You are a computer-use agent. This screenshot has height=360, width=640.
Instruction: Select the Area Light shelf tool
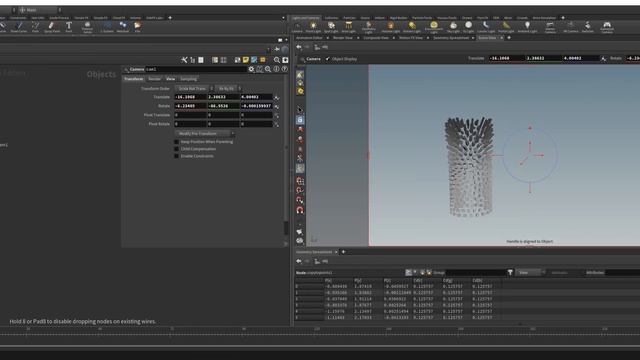[349, 27]
